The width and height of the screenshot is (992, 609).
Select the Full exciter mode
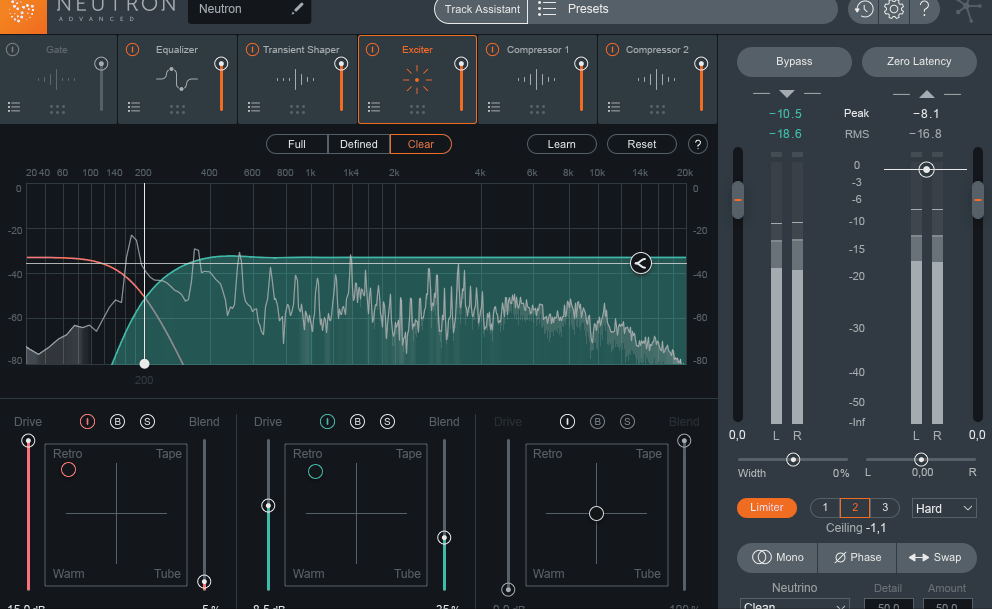click(297, 144)
